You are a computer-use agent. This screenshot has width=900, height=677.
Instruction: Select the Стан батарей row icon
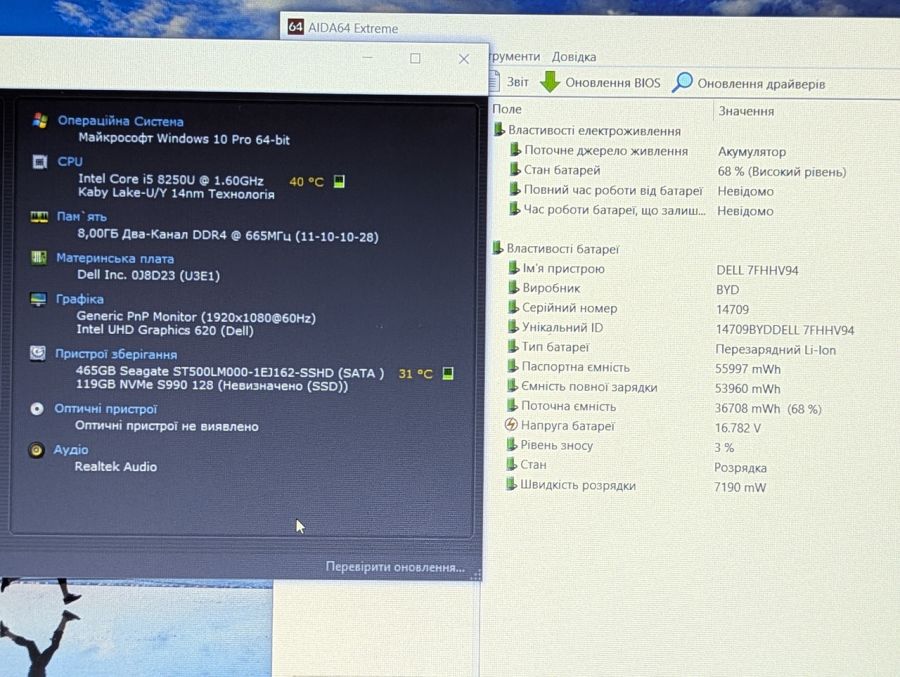[515, 169]
